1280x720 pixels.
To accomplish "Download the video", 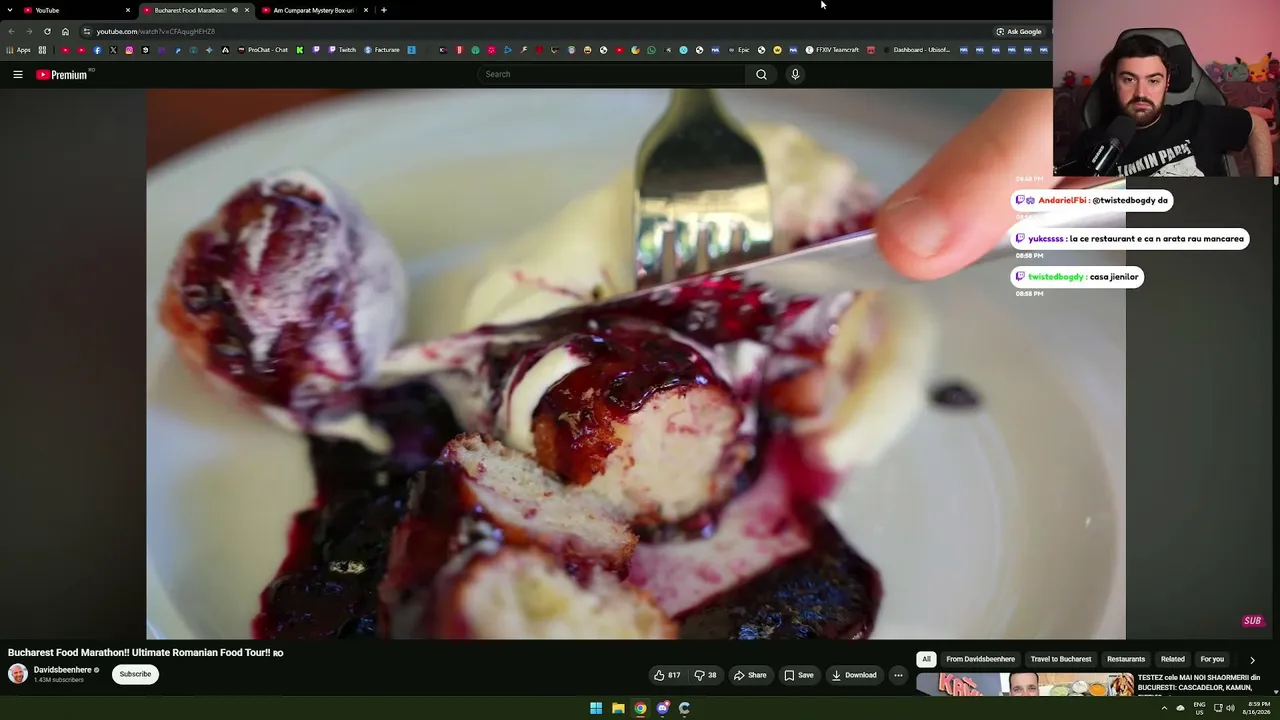I will pos(854,675).
